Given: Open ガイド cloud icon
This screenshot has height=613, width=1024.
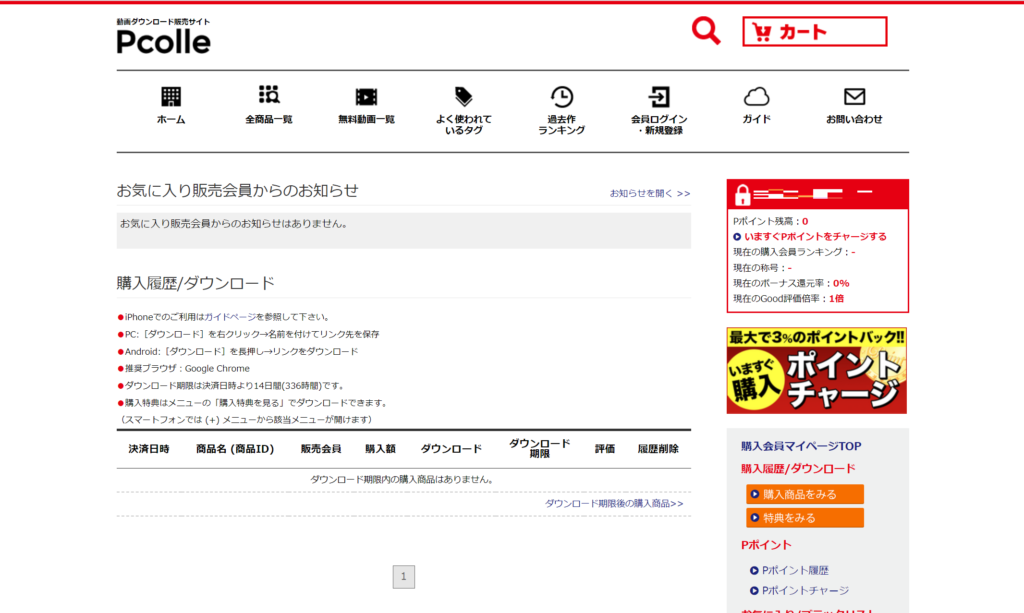Looking at the screenshot, I should [756, 97].
